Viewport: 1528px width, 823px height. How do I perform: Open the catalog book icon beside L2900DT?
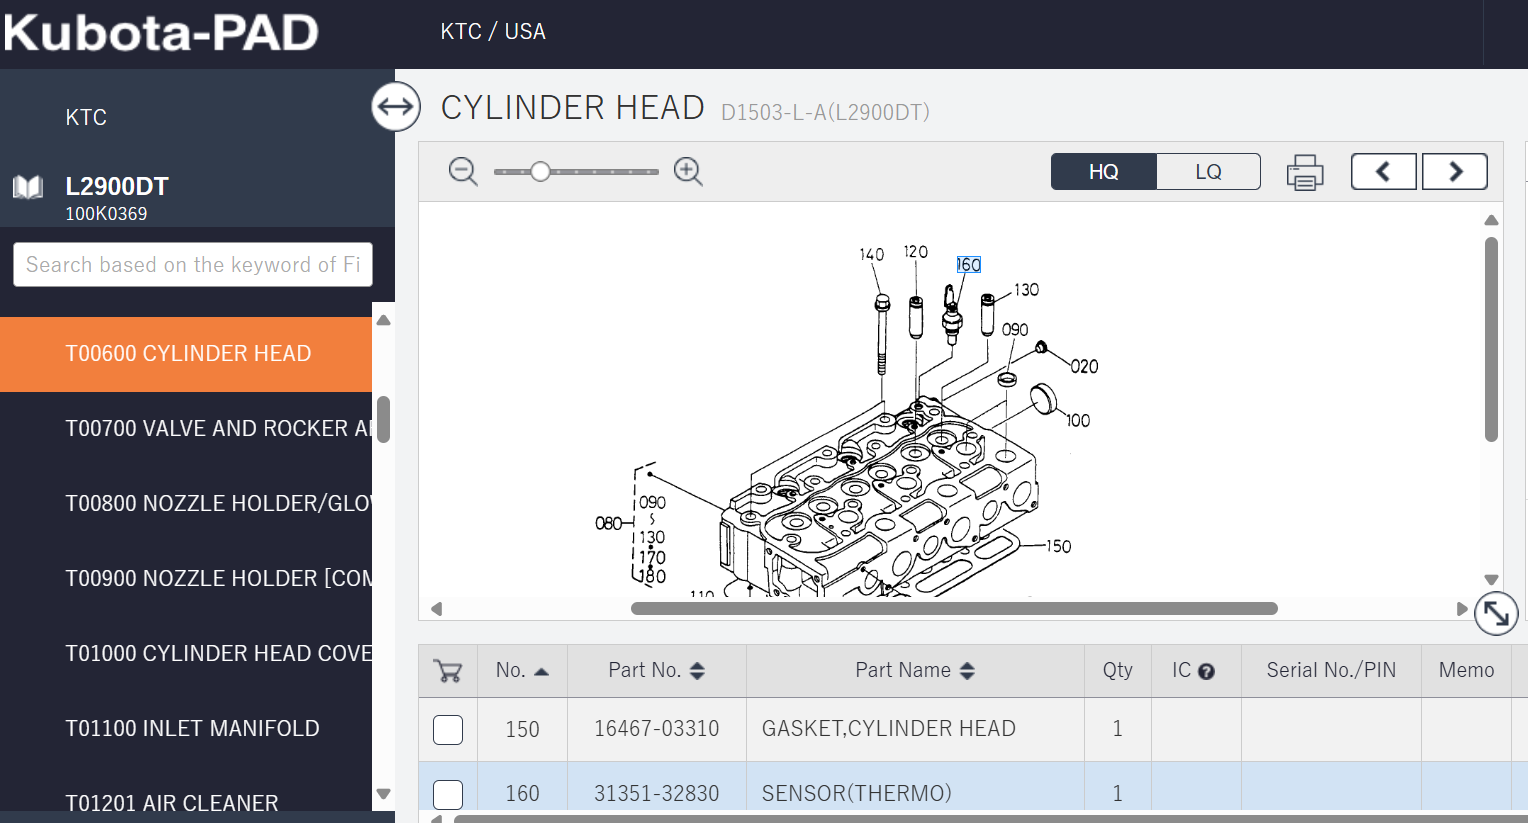pos(28,187)
